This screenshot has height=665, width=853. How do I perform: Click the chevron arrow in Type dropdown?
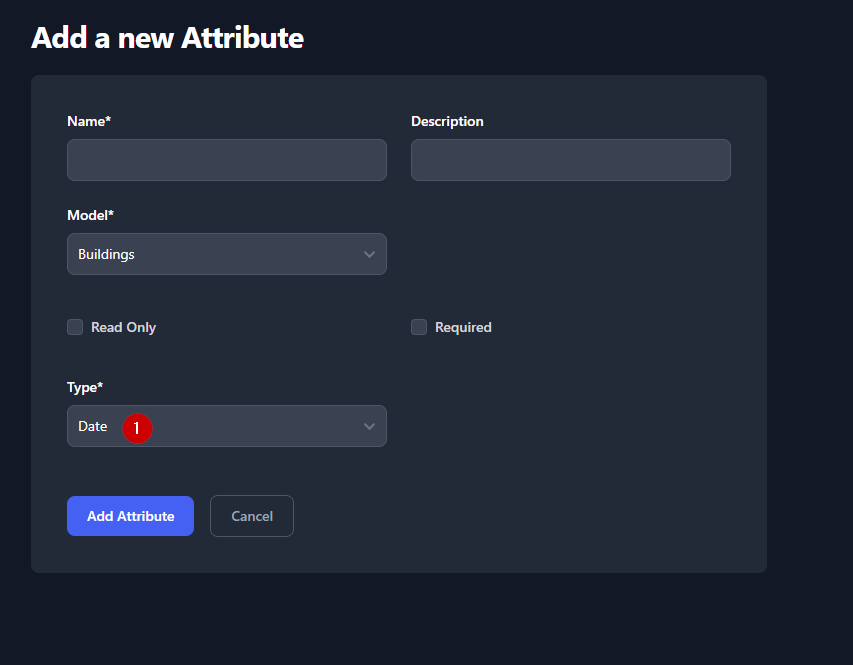[369, 427]
